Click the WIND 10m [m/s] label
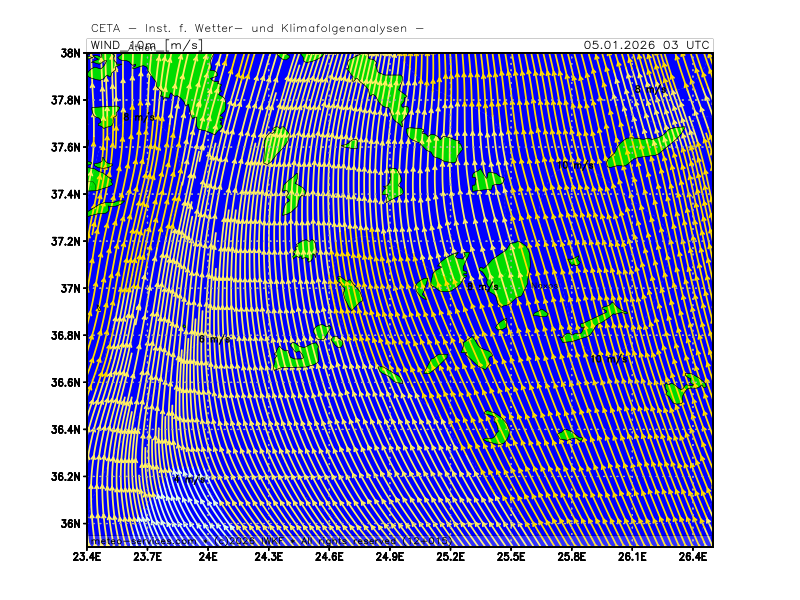The image size is (800, 600). tap(145, 45)
